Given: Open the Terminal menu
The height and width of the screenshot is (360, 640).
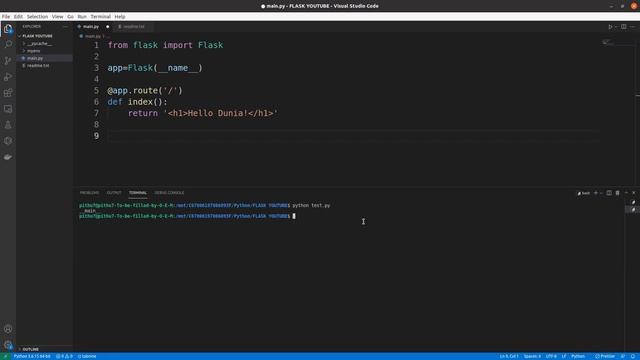Looking at the screenshot, I should (100, 17).
